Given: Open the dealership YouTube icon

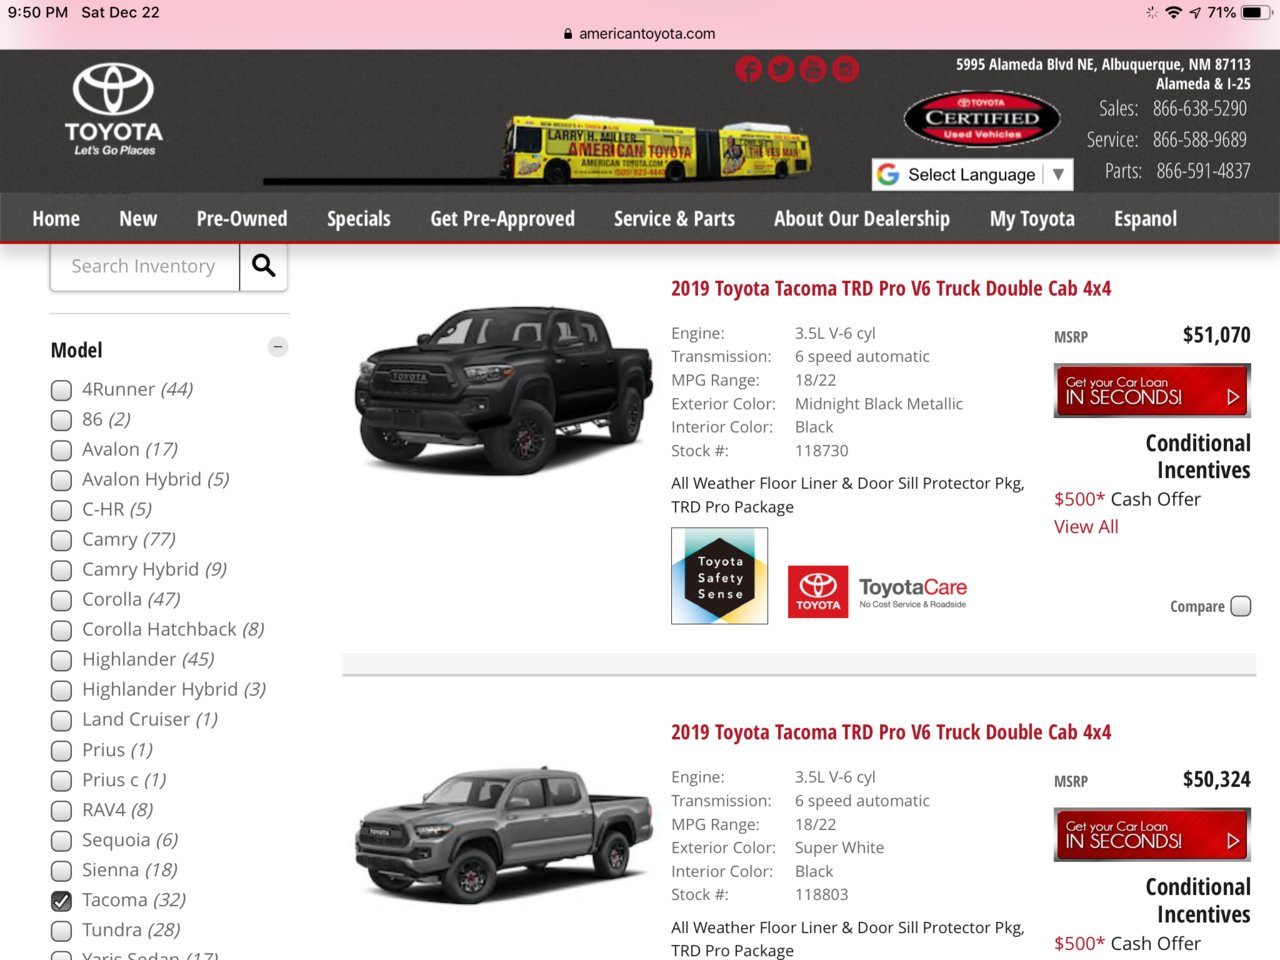Looking at the screenshot, I should [x=813, y=69].
